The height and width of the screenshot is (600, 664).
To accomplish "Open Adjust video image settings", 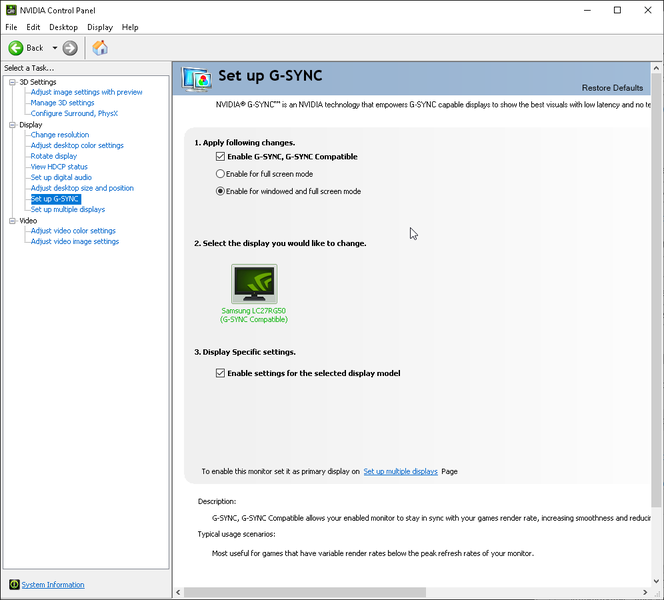I will pos(75,241).
